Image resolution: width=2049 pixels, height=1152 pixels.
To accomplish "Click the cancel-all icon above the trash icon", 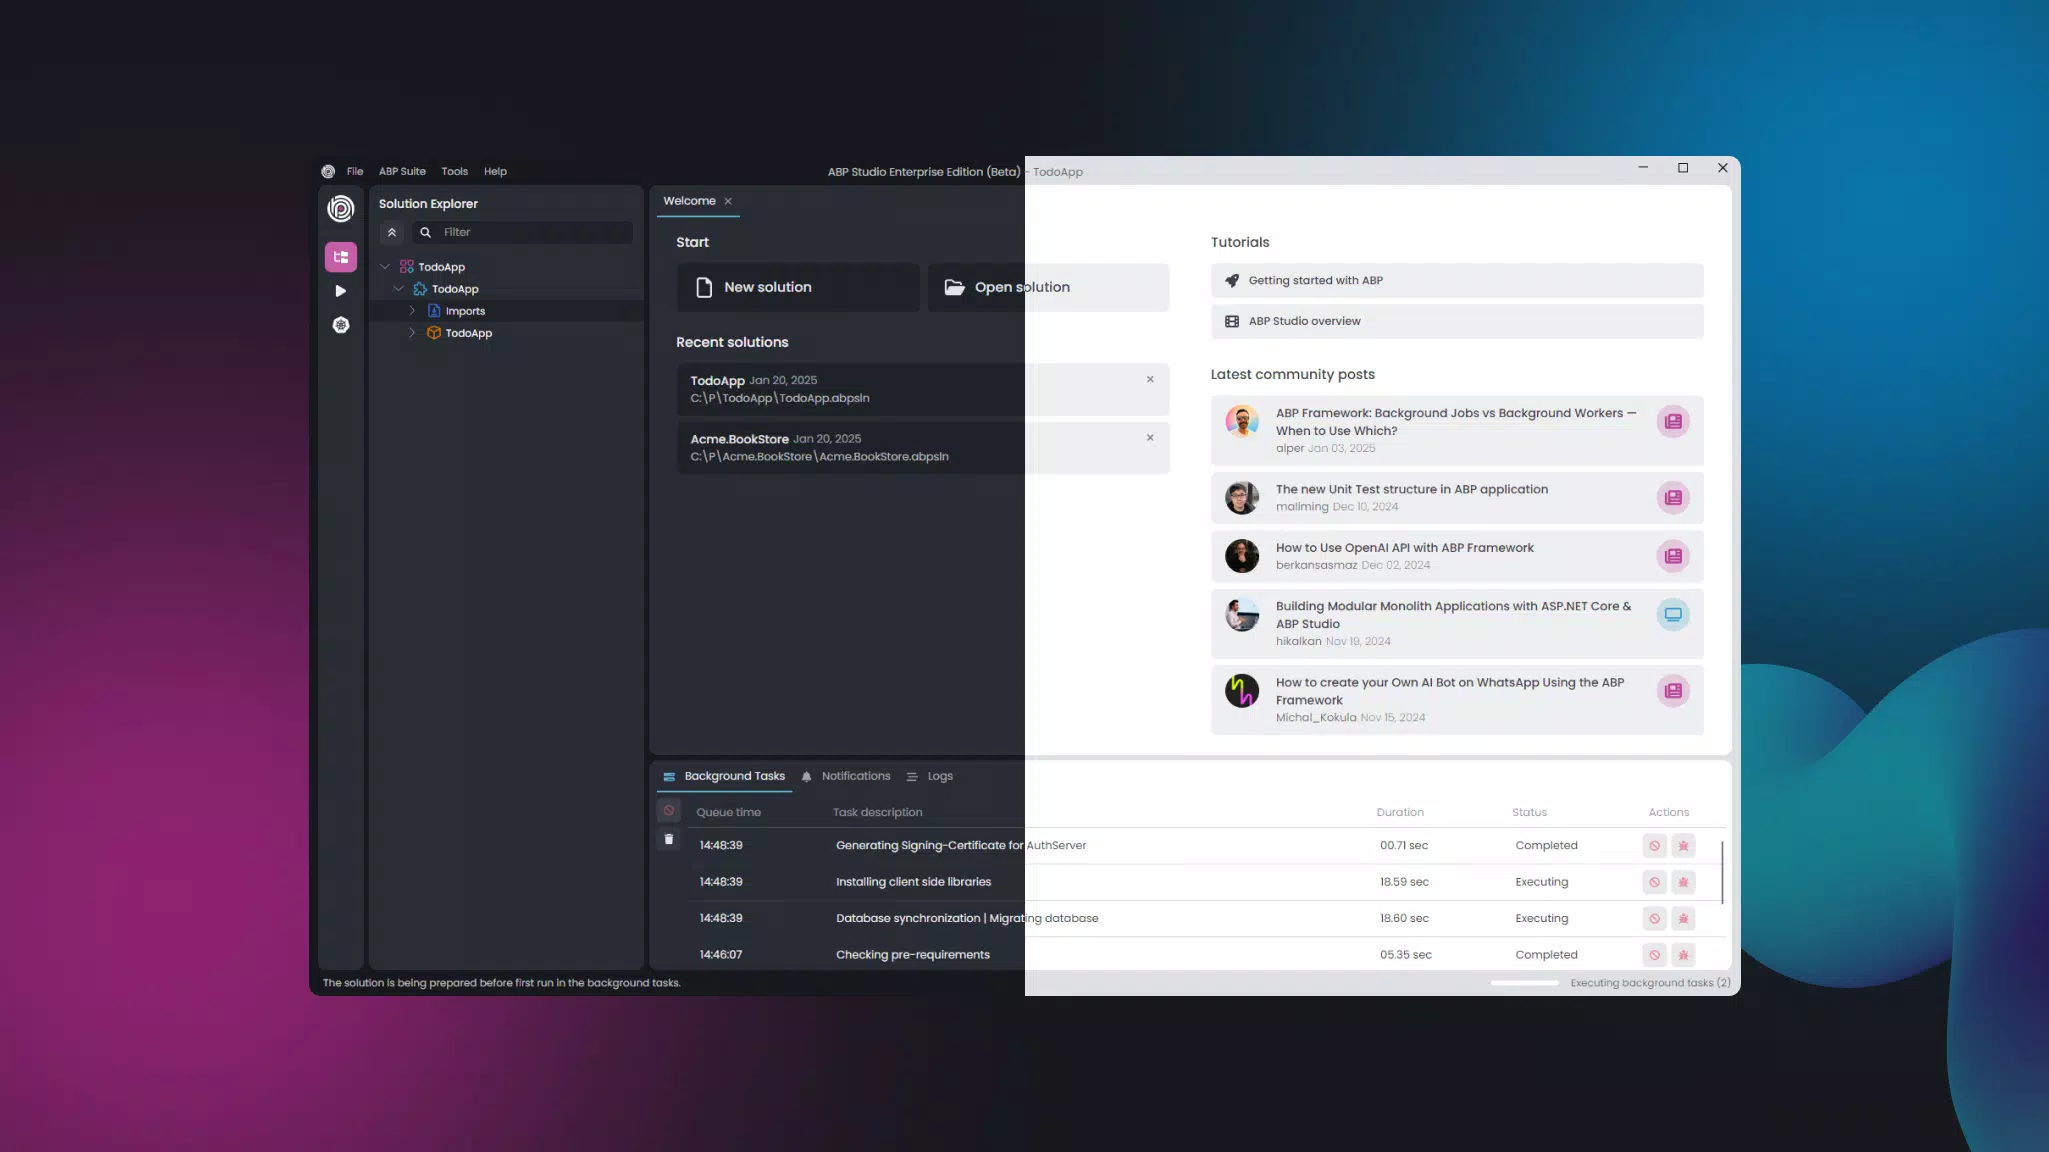I will pos(669,810).
